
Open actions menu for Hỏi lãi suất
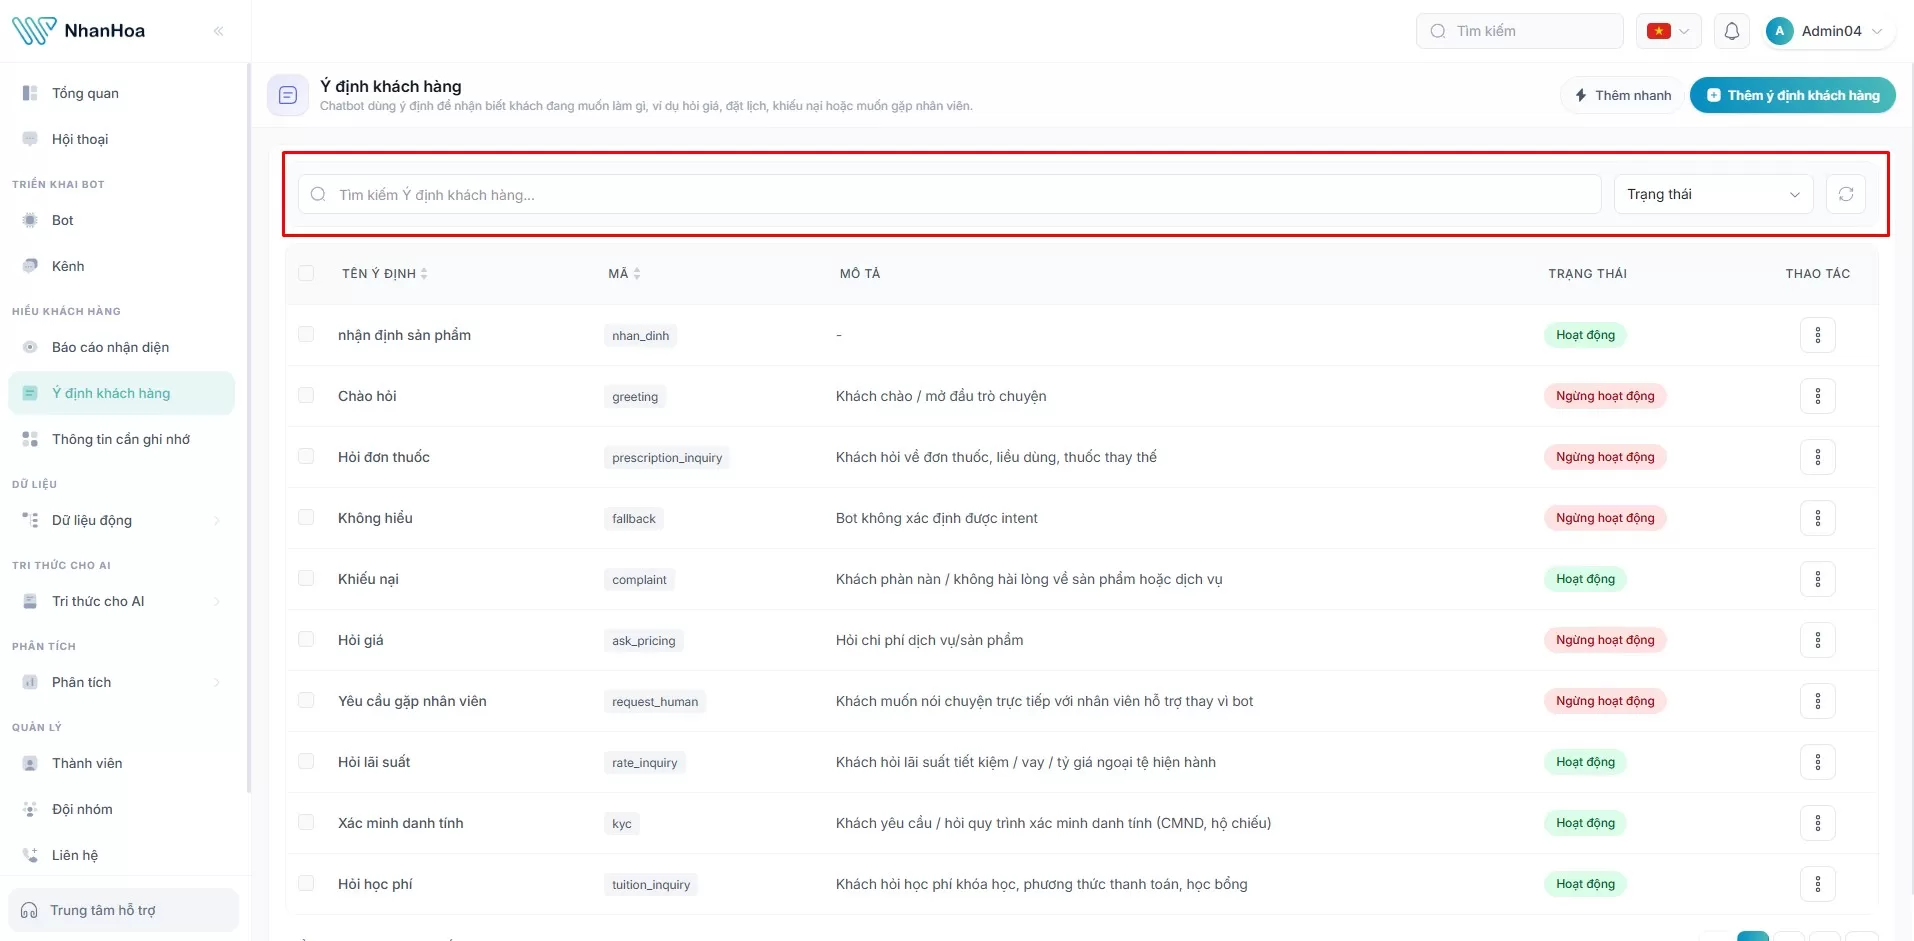tap(1818, 762)
